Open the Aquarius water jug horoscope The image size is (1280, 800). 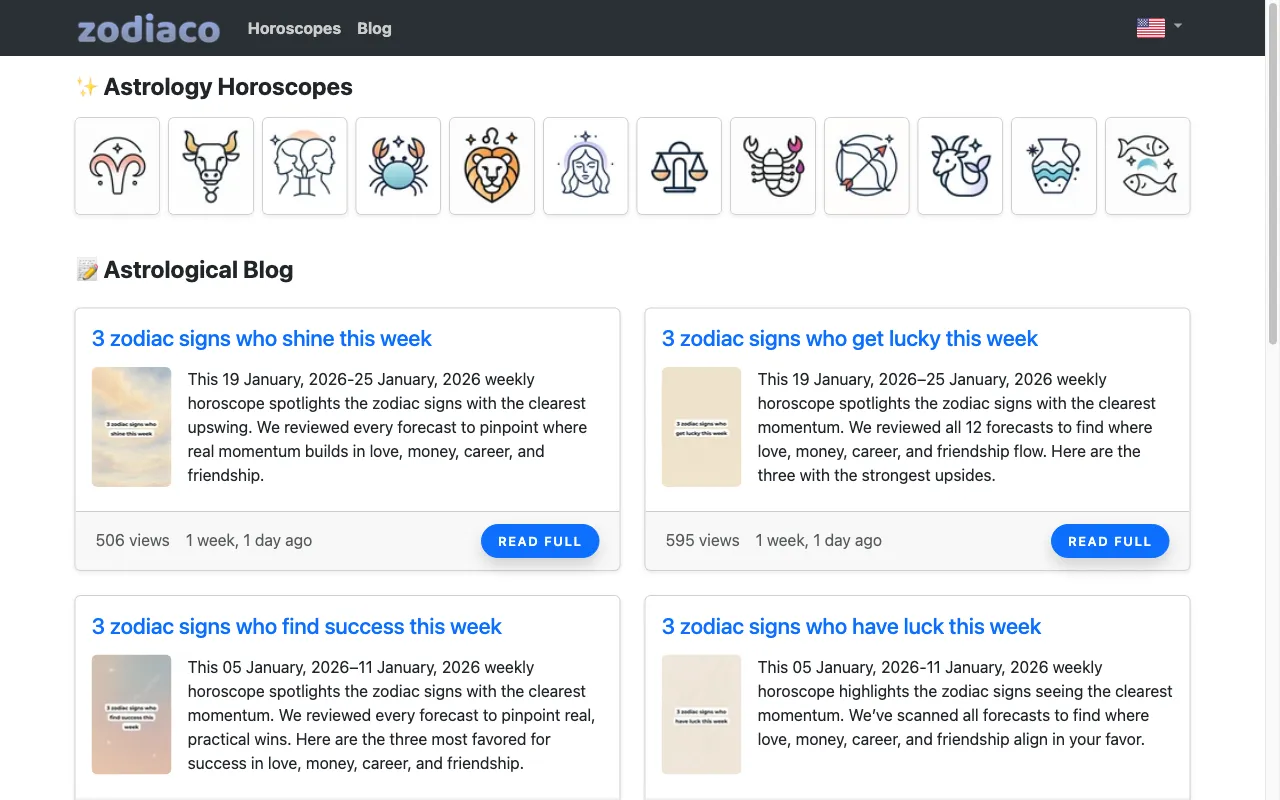click(x=1054, y=166)
